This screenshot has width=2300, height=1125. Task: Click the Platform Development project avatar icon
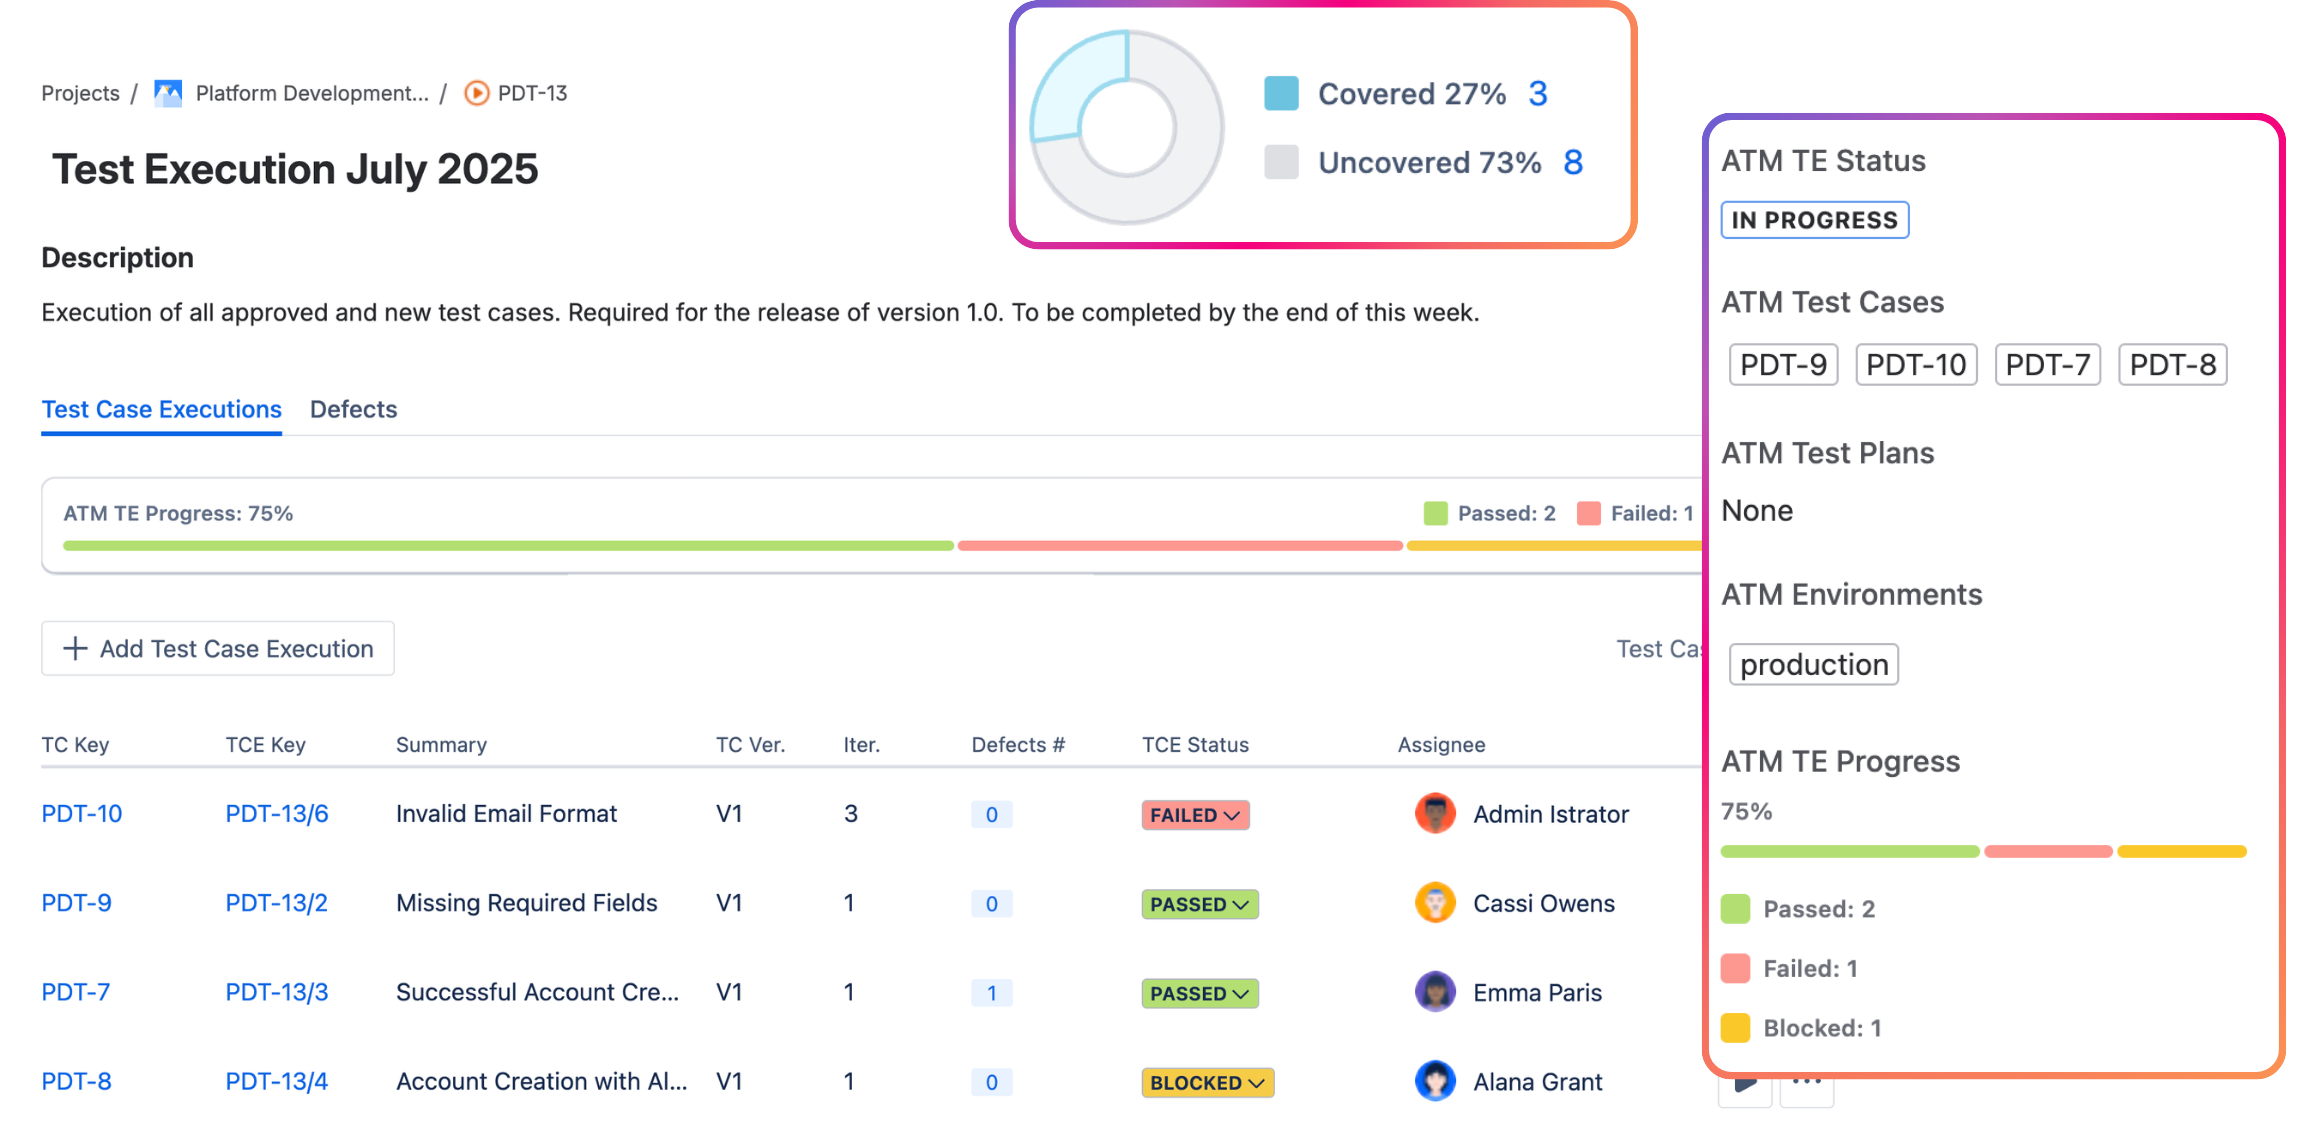[167, 92]
